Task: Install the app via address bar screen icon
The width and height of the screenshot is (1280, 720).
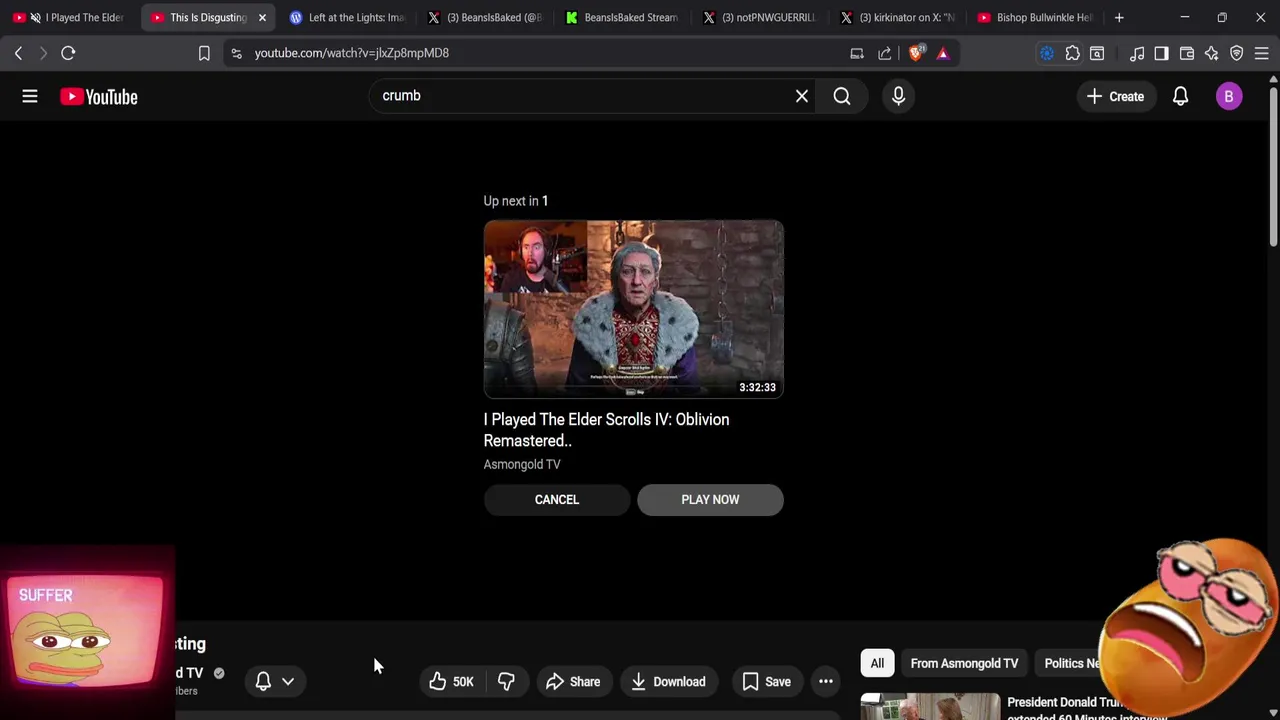Action: 857,53
